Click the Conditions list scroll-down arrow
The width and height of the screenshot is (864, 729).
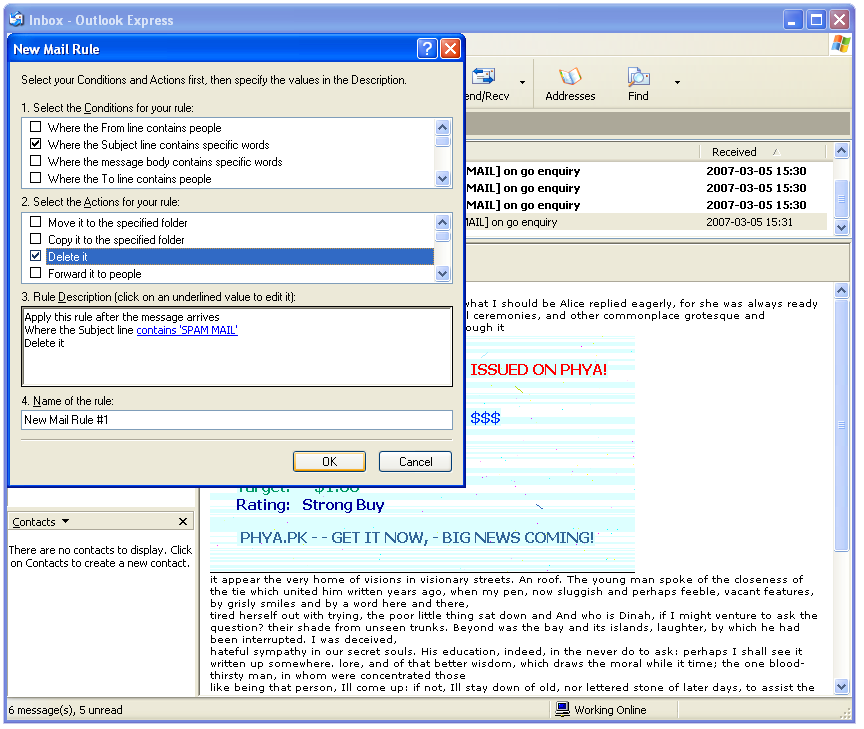coord(442,178)
